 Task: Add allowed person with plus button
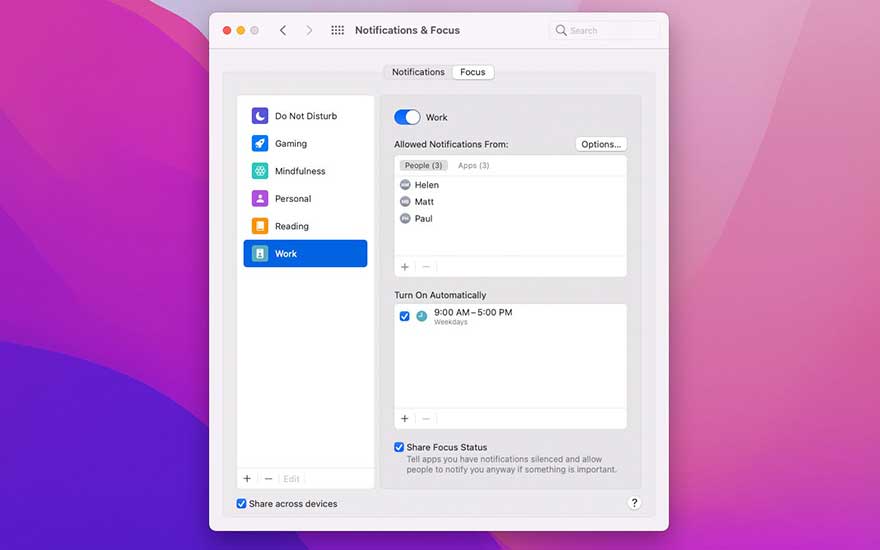[405, 267]
